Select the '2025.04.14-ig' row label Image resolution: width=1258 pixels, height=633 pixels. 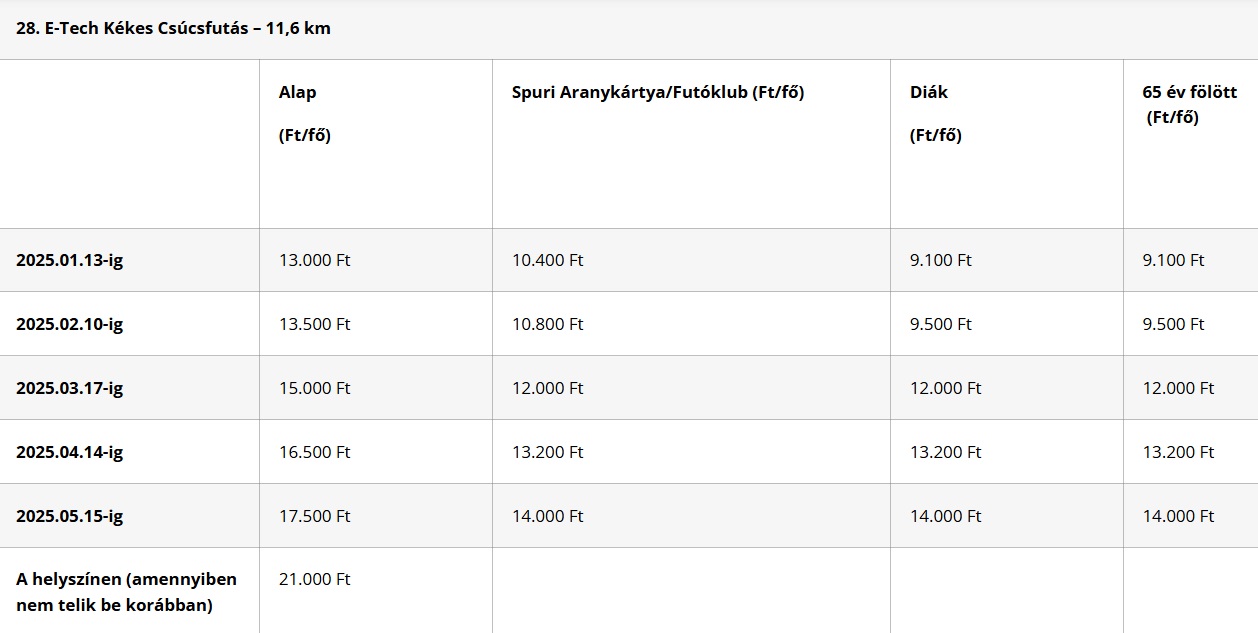click(x=70, y=452)
